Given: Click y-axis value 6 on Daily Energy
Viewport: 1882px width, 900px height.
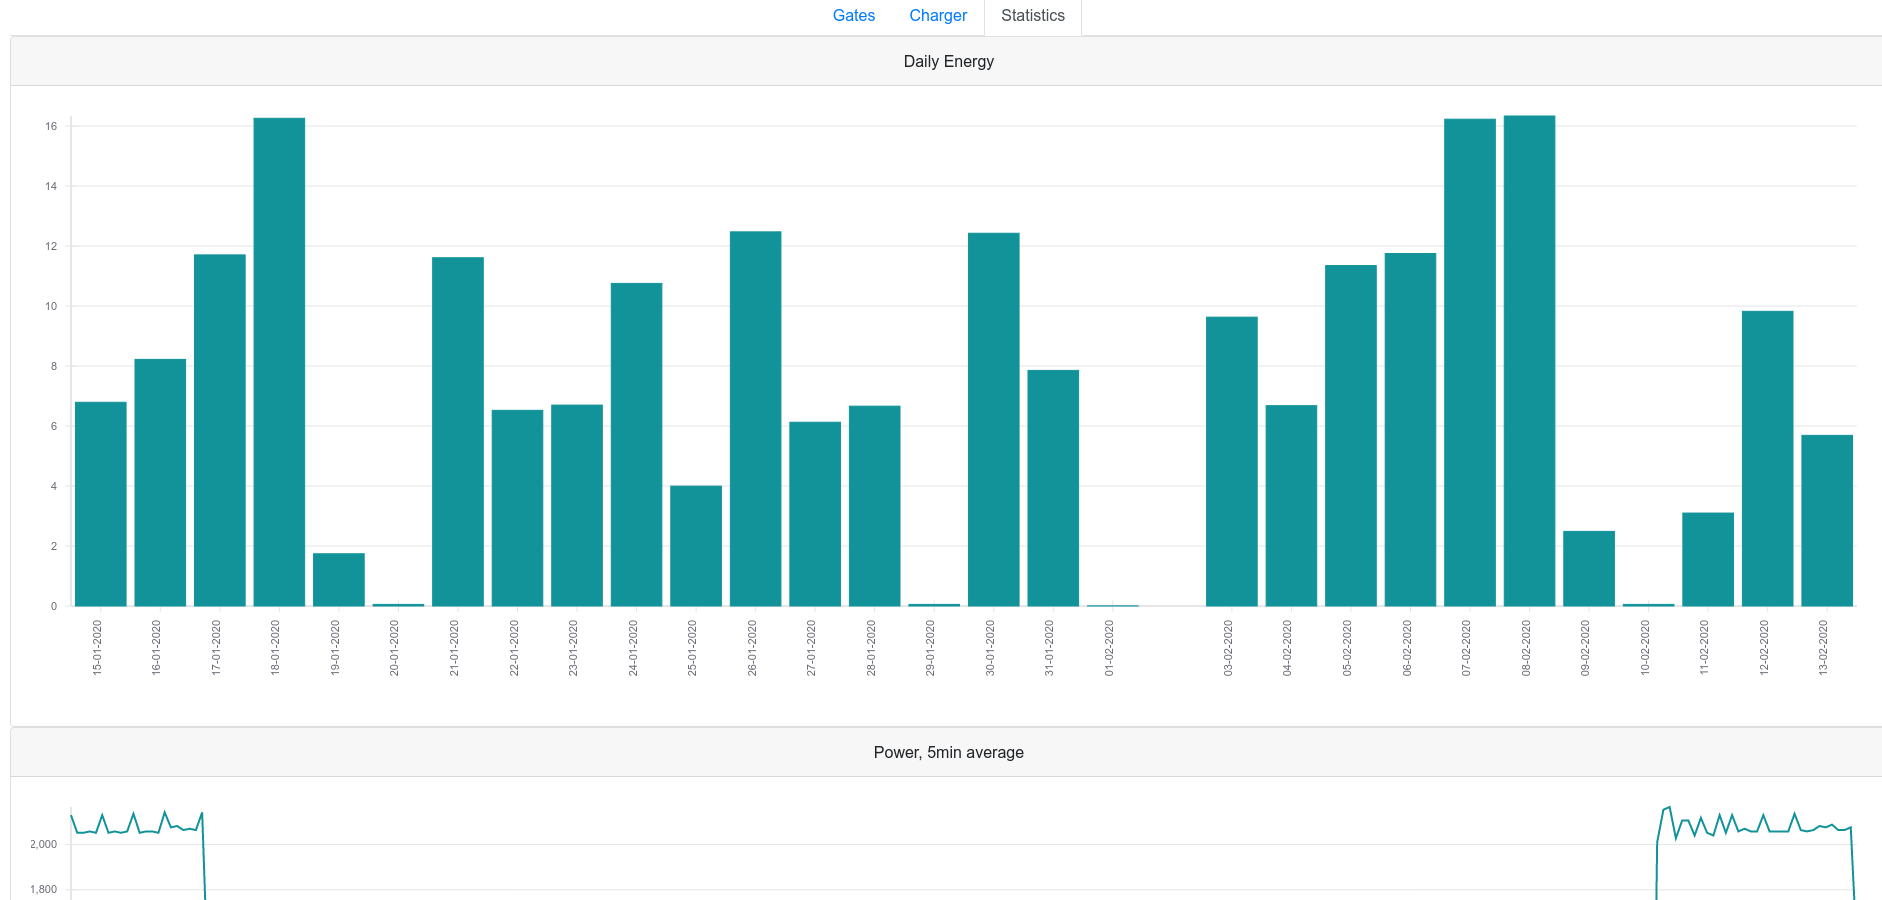Looking at the screenshot, I should [54, 426].
